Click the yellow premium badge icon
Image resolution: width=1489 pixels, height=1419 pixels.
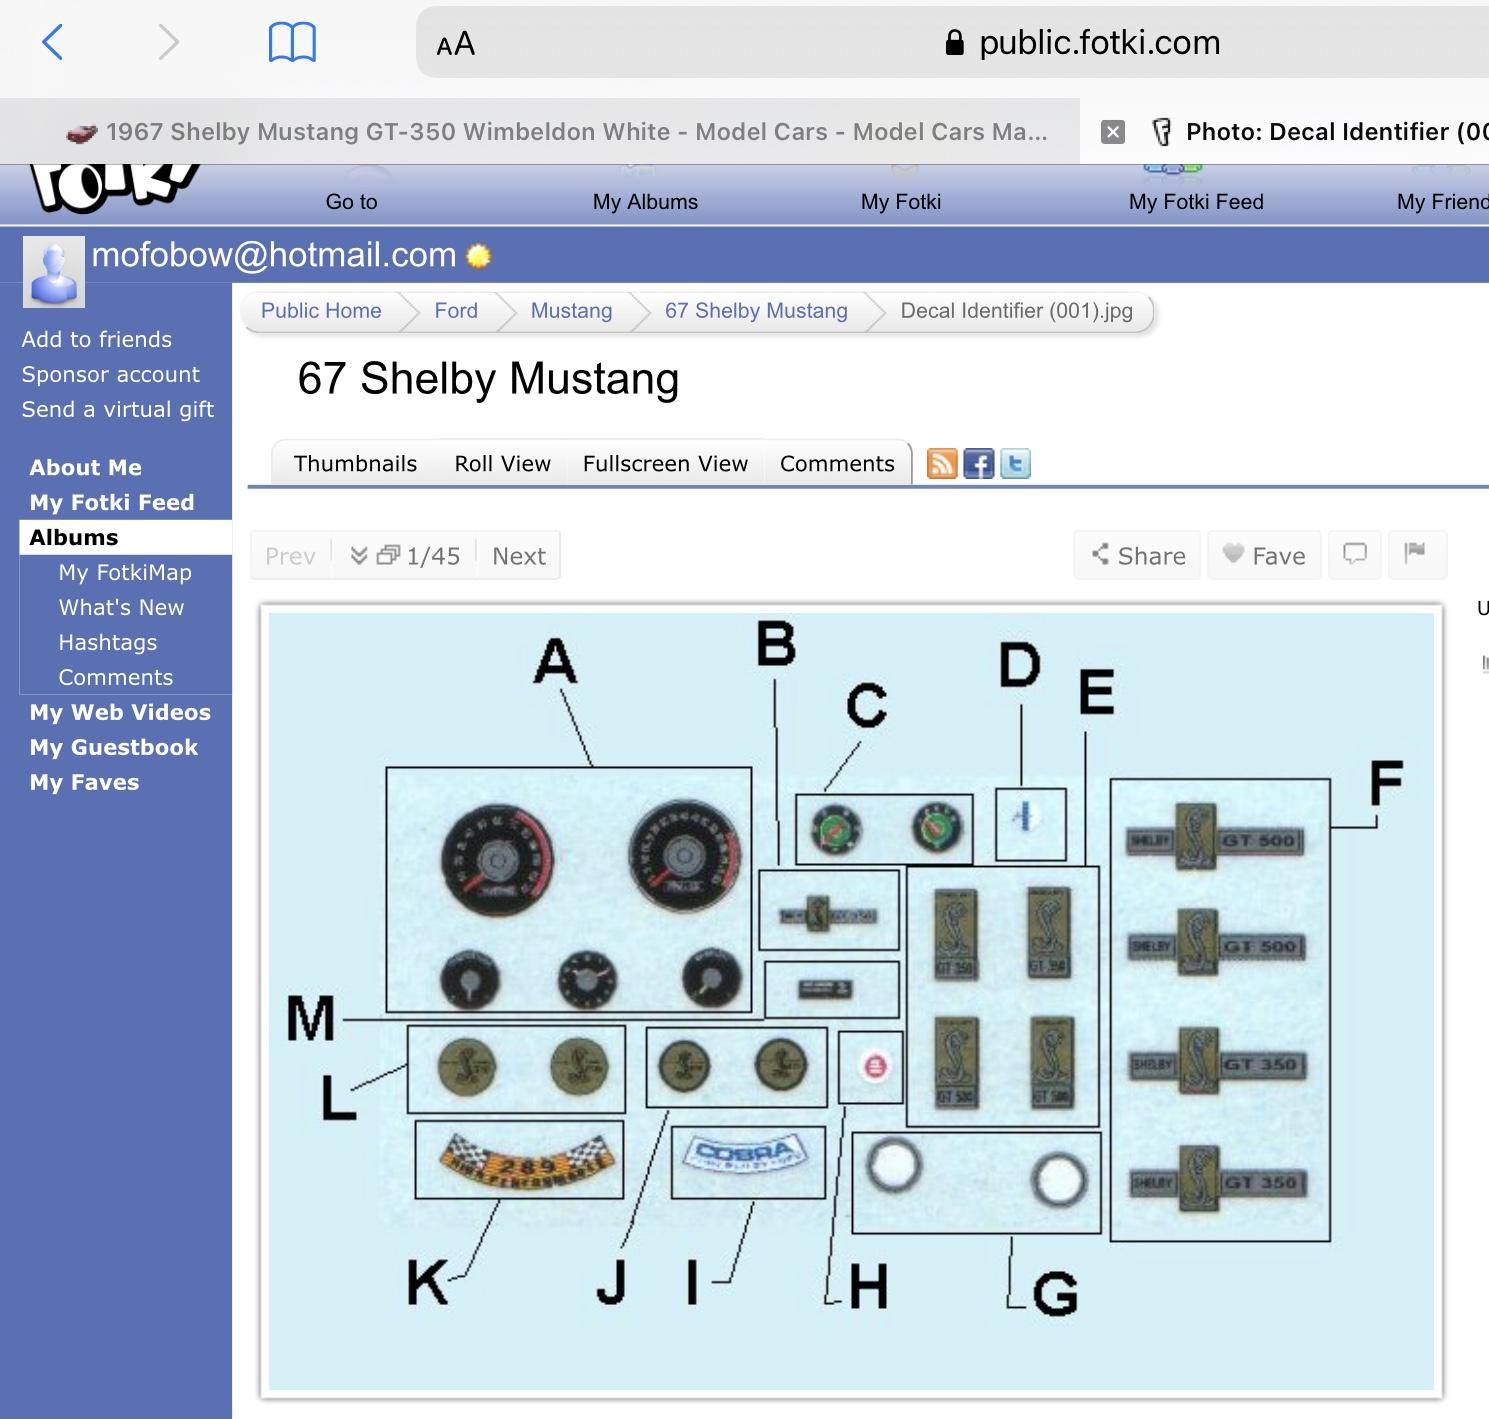[479, 256]
